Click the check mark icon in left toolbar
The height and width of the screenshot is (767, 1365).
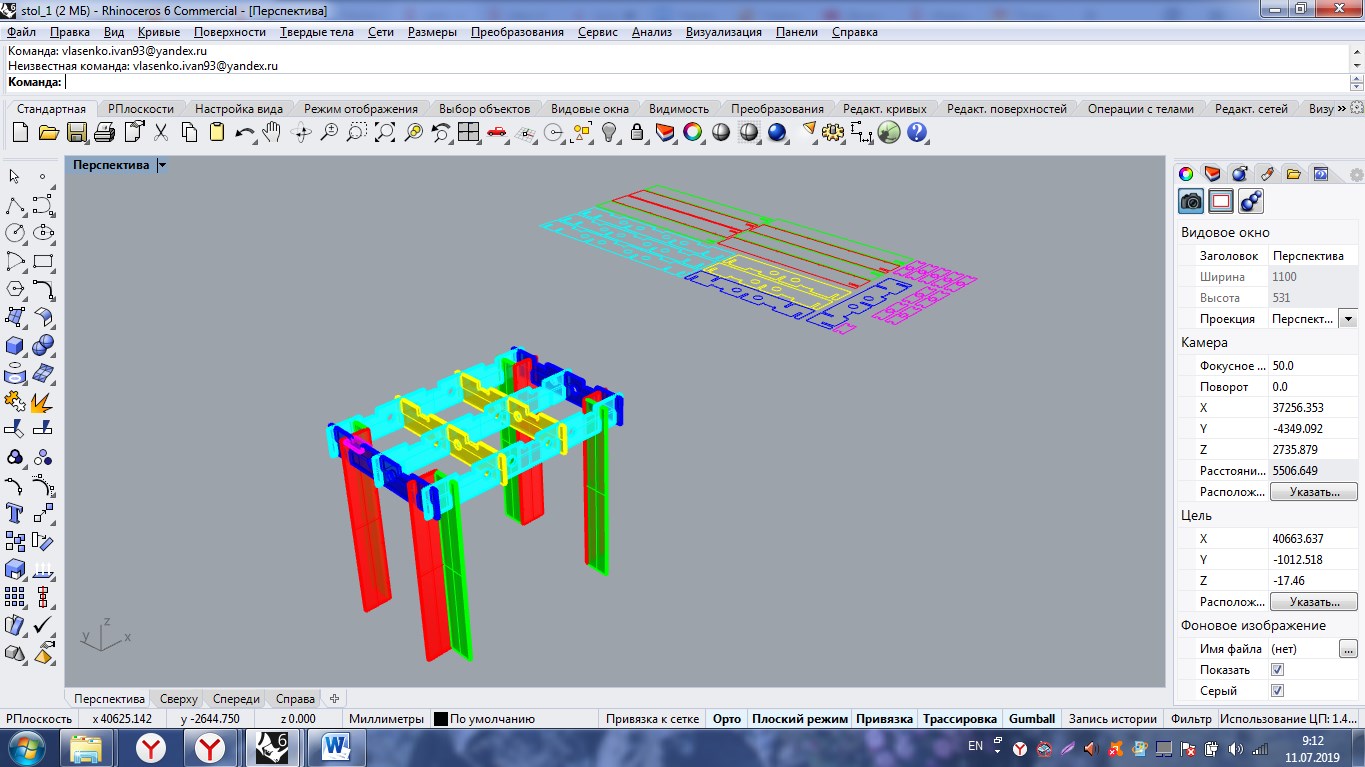[x=43, y=625]
